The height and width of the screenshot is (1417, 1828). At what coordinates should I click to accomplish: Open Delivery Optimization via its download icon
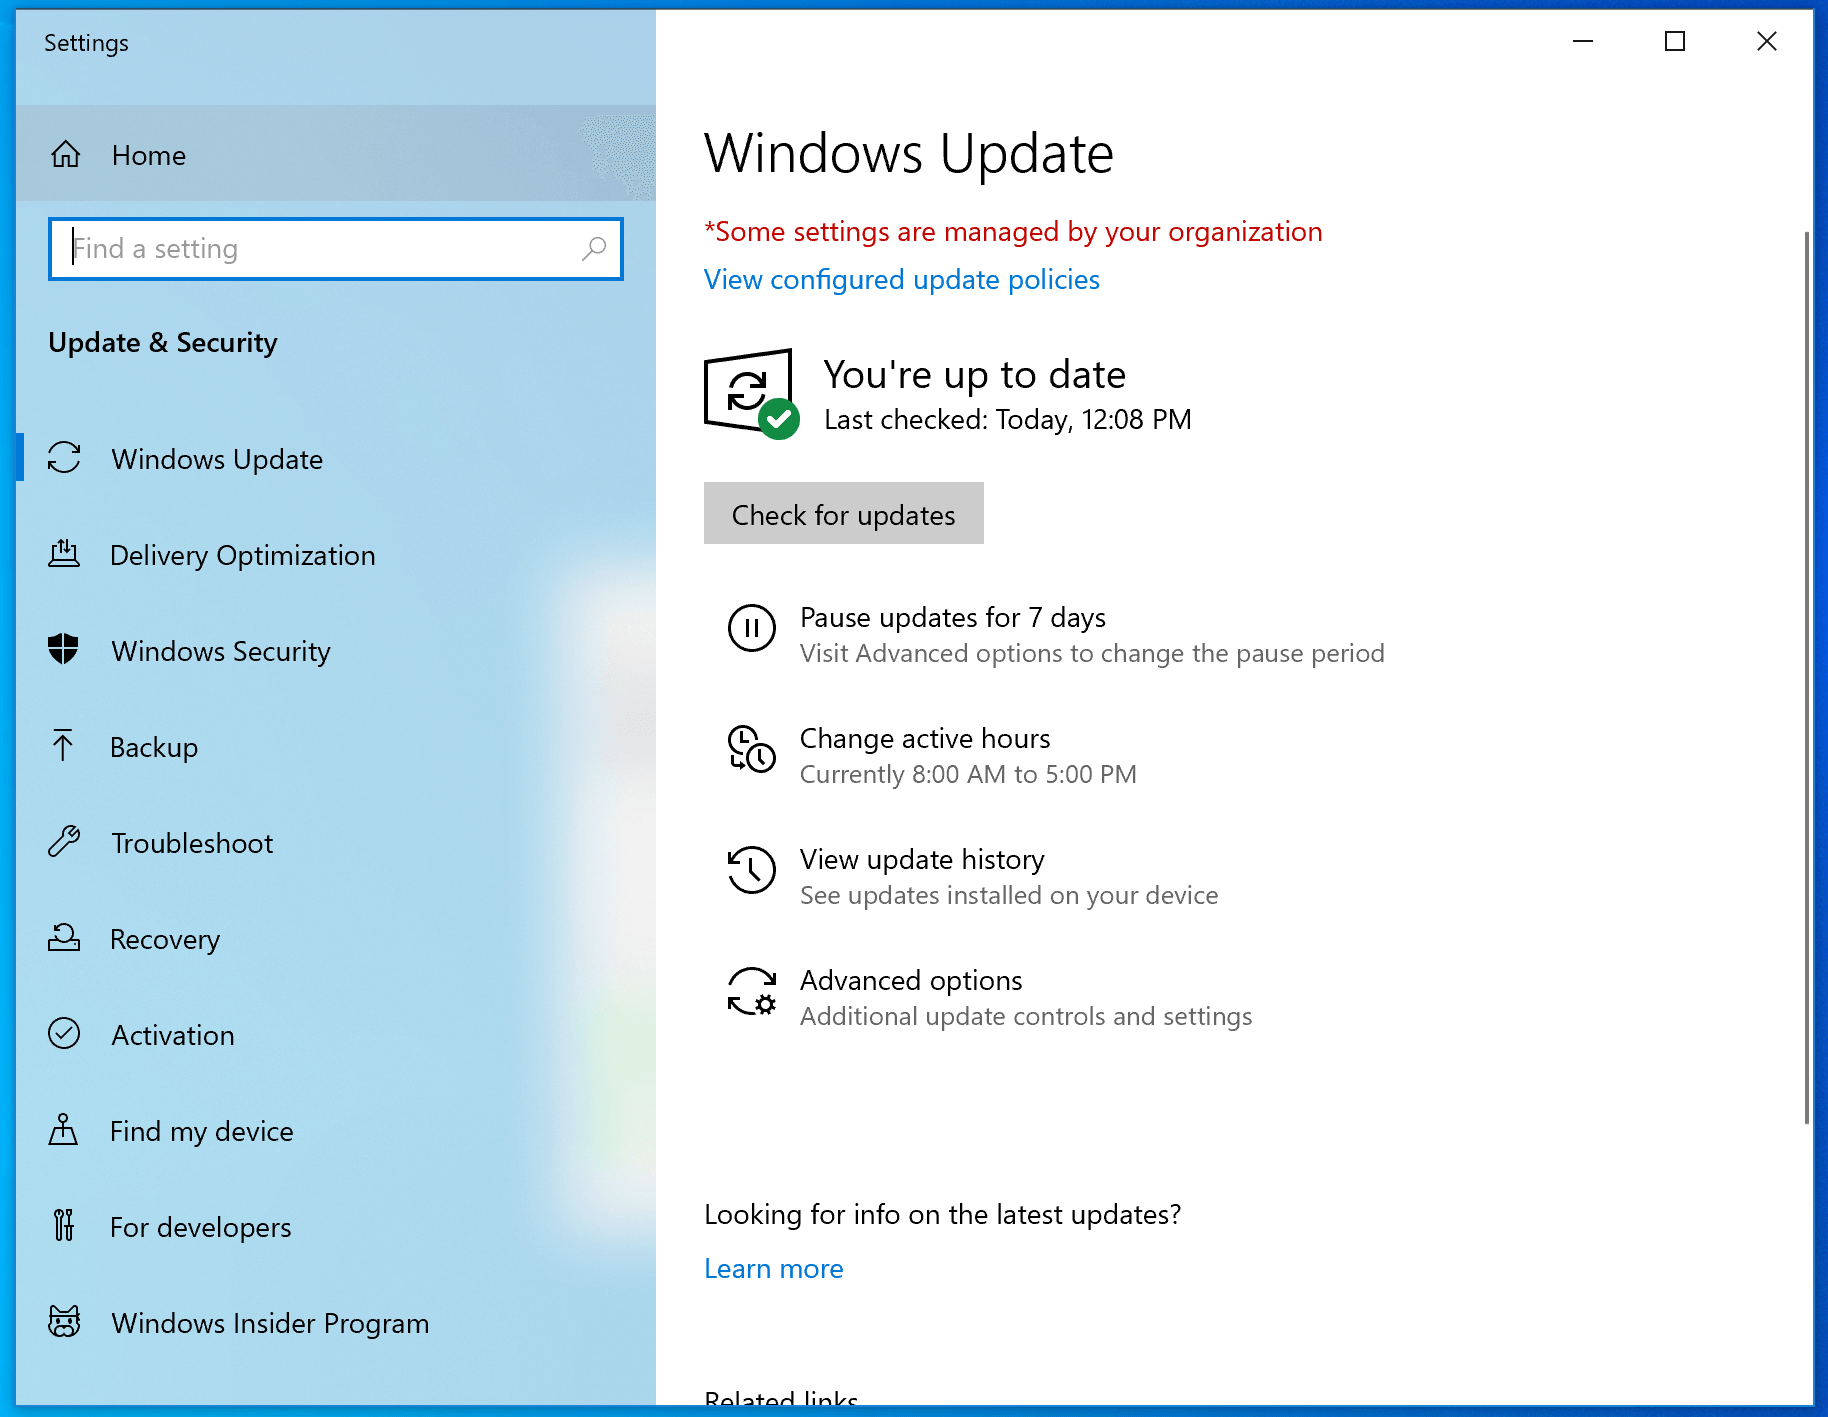(x=64, y=555)
